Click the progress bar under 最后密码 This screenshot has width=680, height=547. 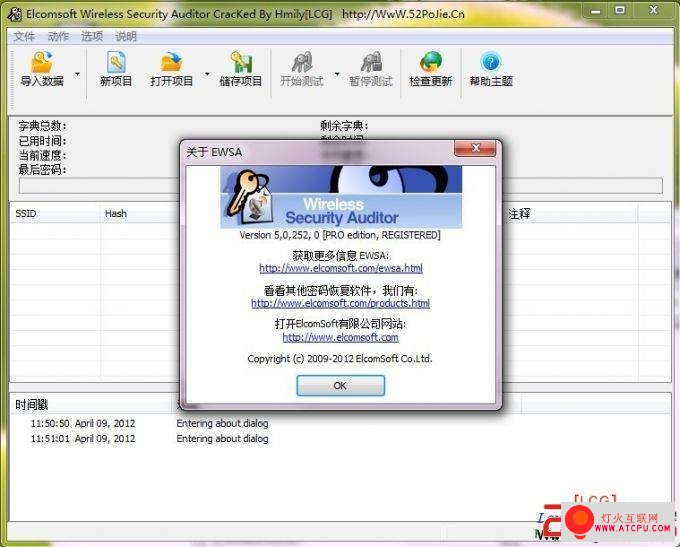(340, 186)
